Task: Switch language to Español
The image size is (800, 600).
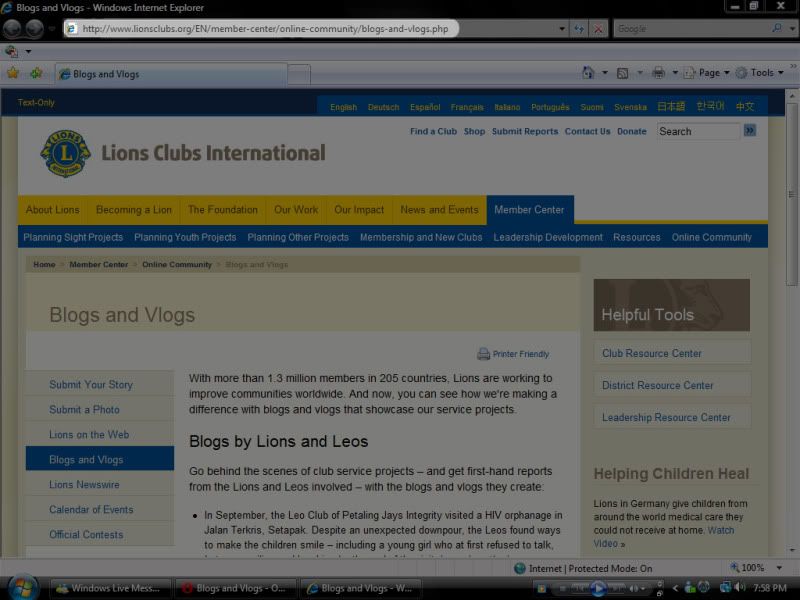Action: (x=425, y=107)
